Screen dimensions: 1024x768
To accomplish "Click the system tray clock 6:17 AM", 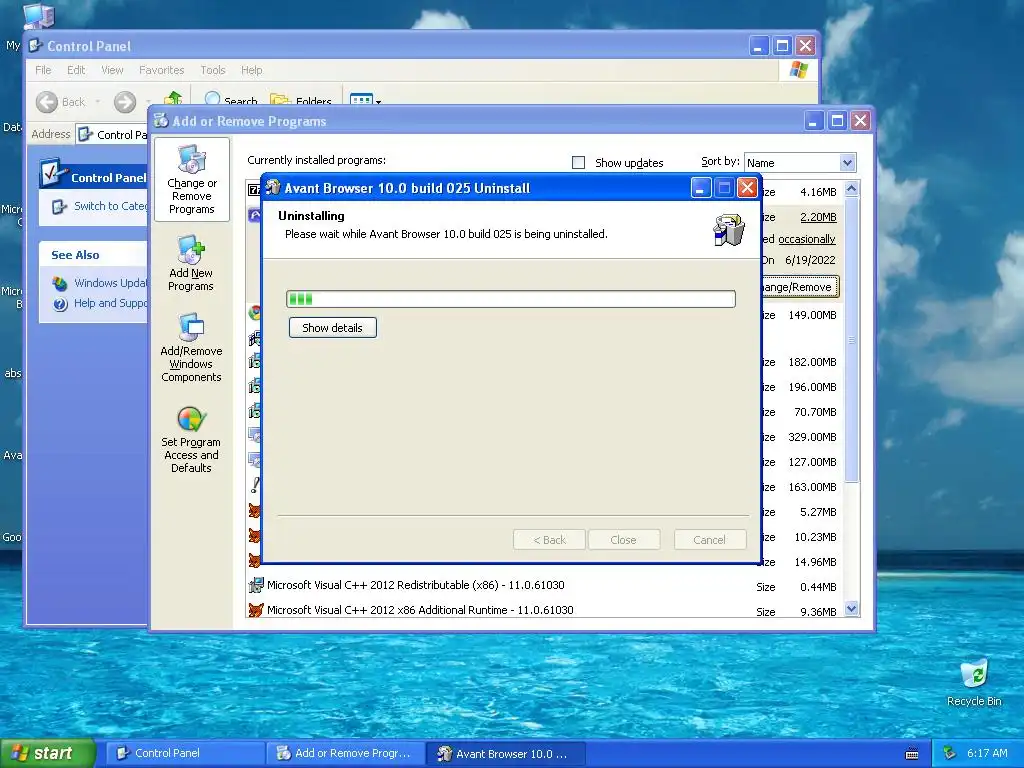I will pyautogui.click(x=987, y=753).
